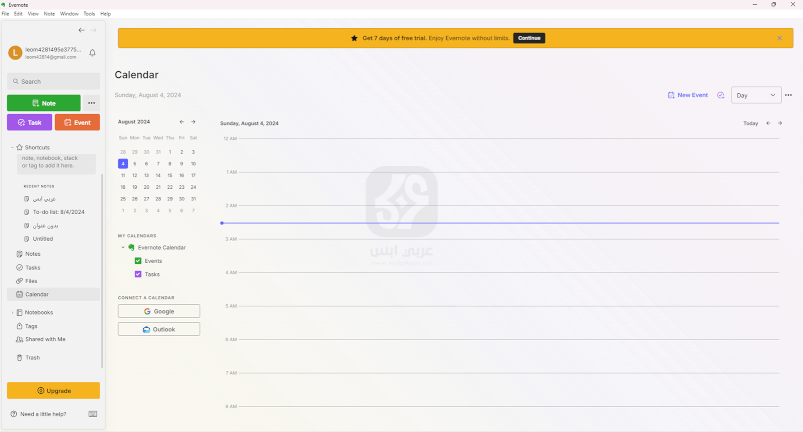
Task: Select August 4 in mini calendar
Action: 123,164
